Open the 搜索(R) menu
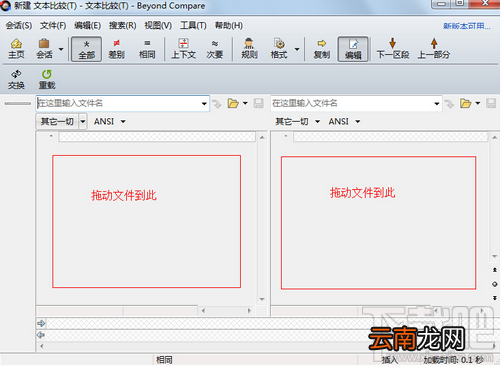 pos(122,25)
